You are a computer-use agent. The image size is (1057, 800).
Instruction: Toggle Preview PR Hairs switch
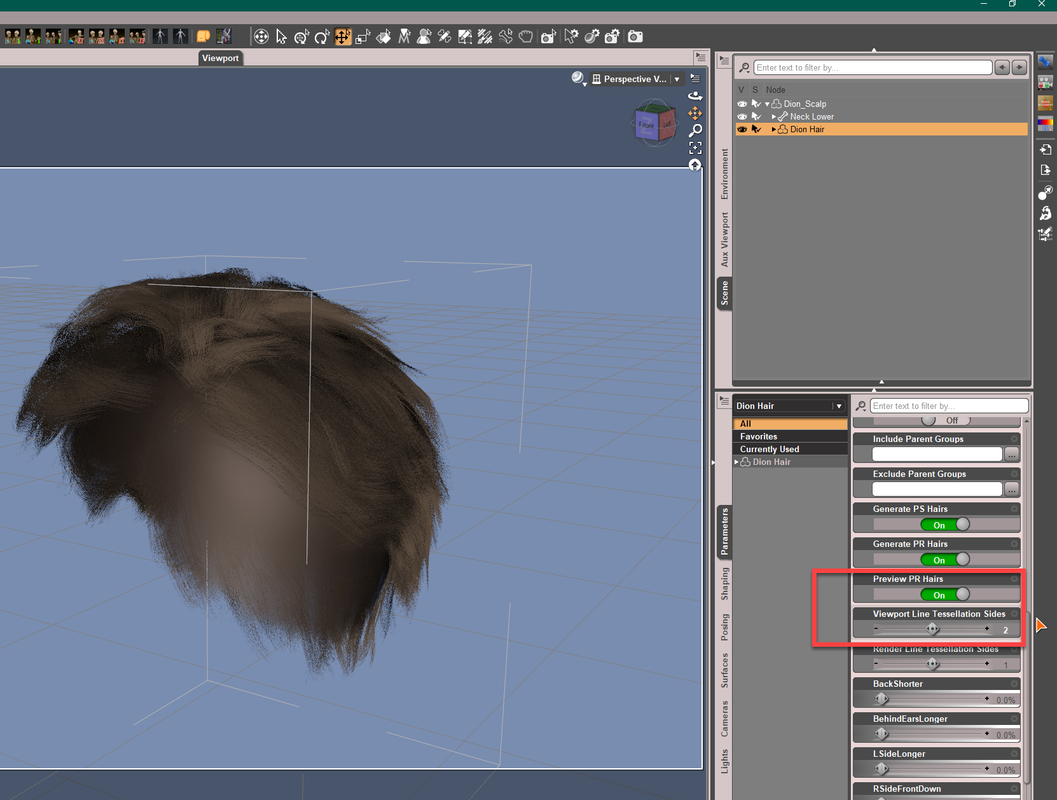pos(946,595)
